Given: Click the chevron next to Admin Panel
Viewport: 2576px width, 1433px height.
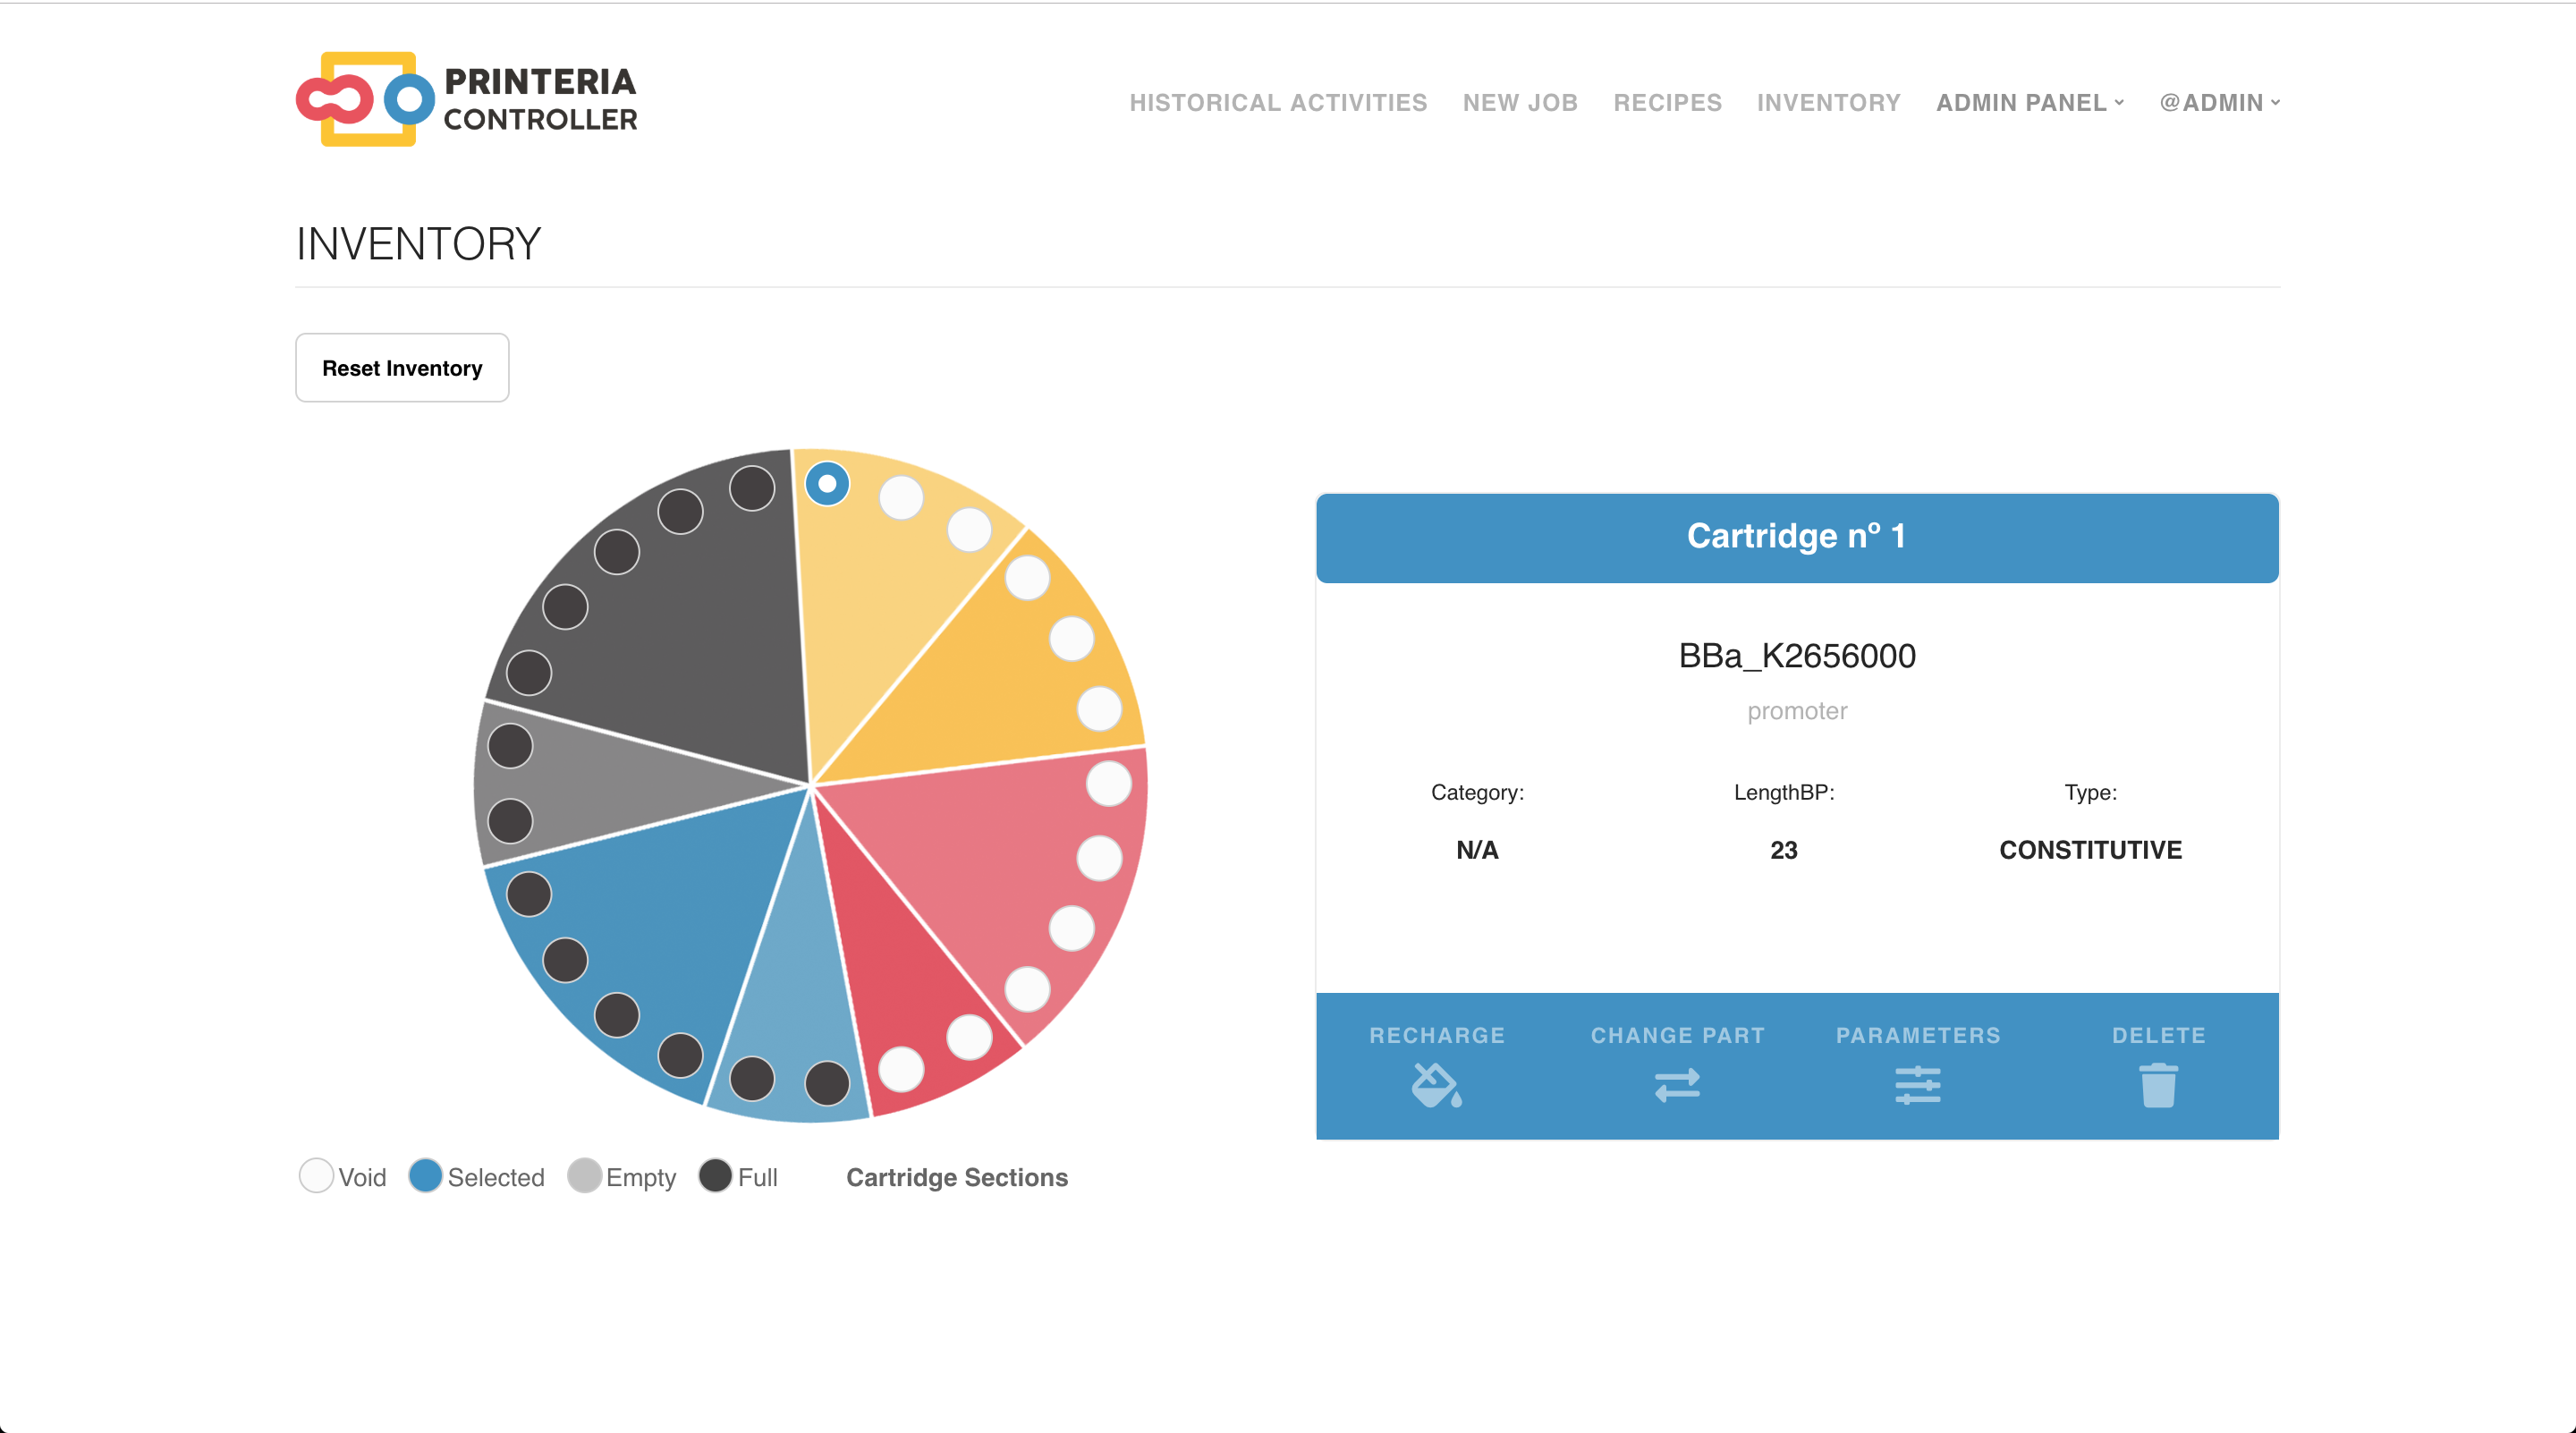Looking at the screenshot, I should [x=2119, y=102].
